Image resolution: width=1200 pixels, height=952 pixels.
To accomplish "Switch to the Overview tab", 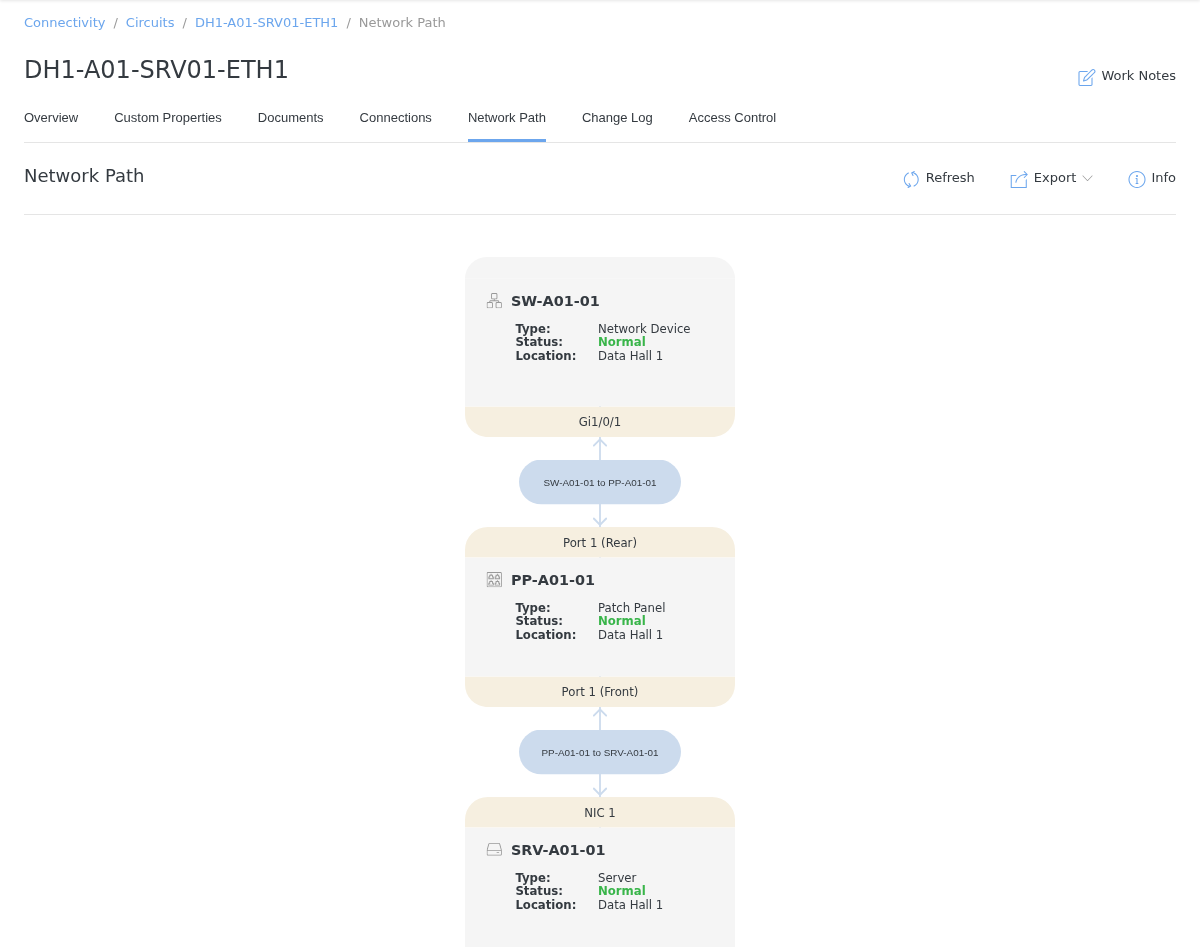I will tap(51, 118).
